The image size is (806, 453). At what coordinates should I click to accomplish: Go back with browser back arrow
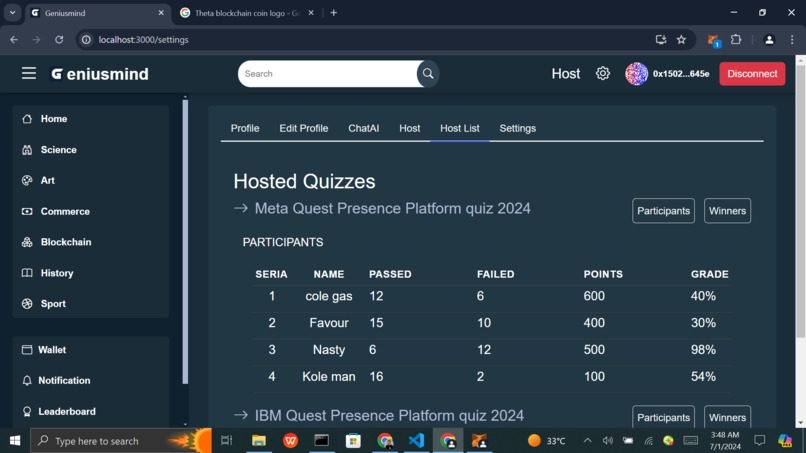tap(14, 40)
